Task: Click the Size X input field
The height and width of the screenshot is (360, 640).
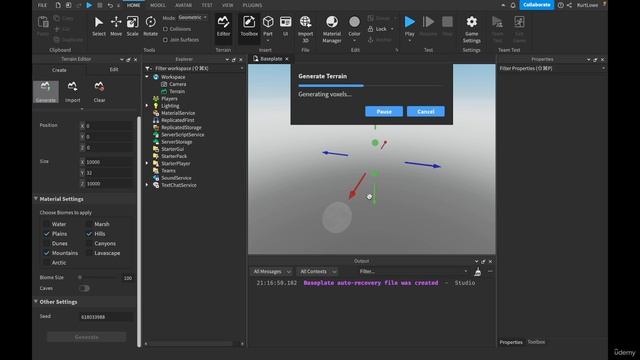Action: pos(109,162)
